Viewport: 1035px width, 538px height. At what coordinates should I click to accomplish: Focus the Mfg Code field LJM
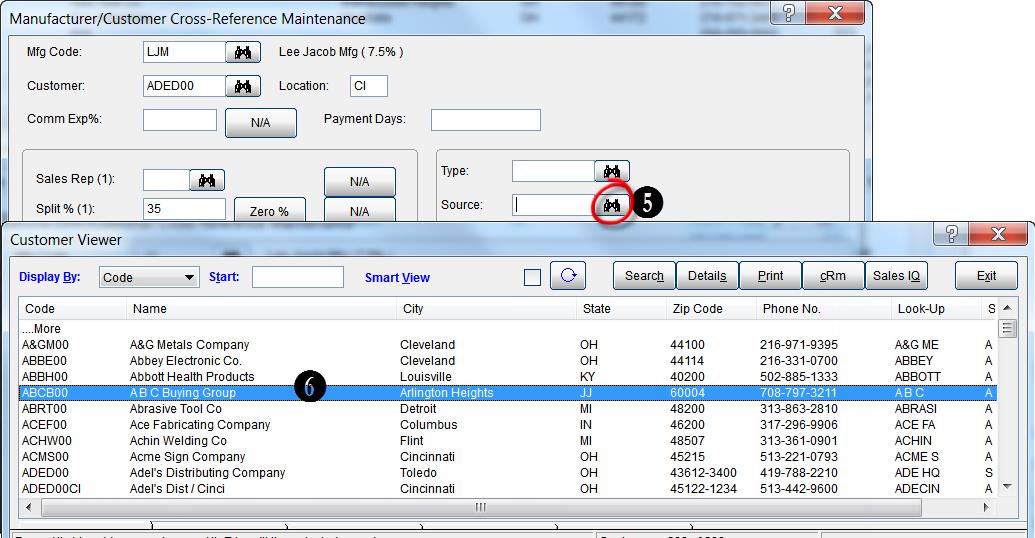[184, 52]
